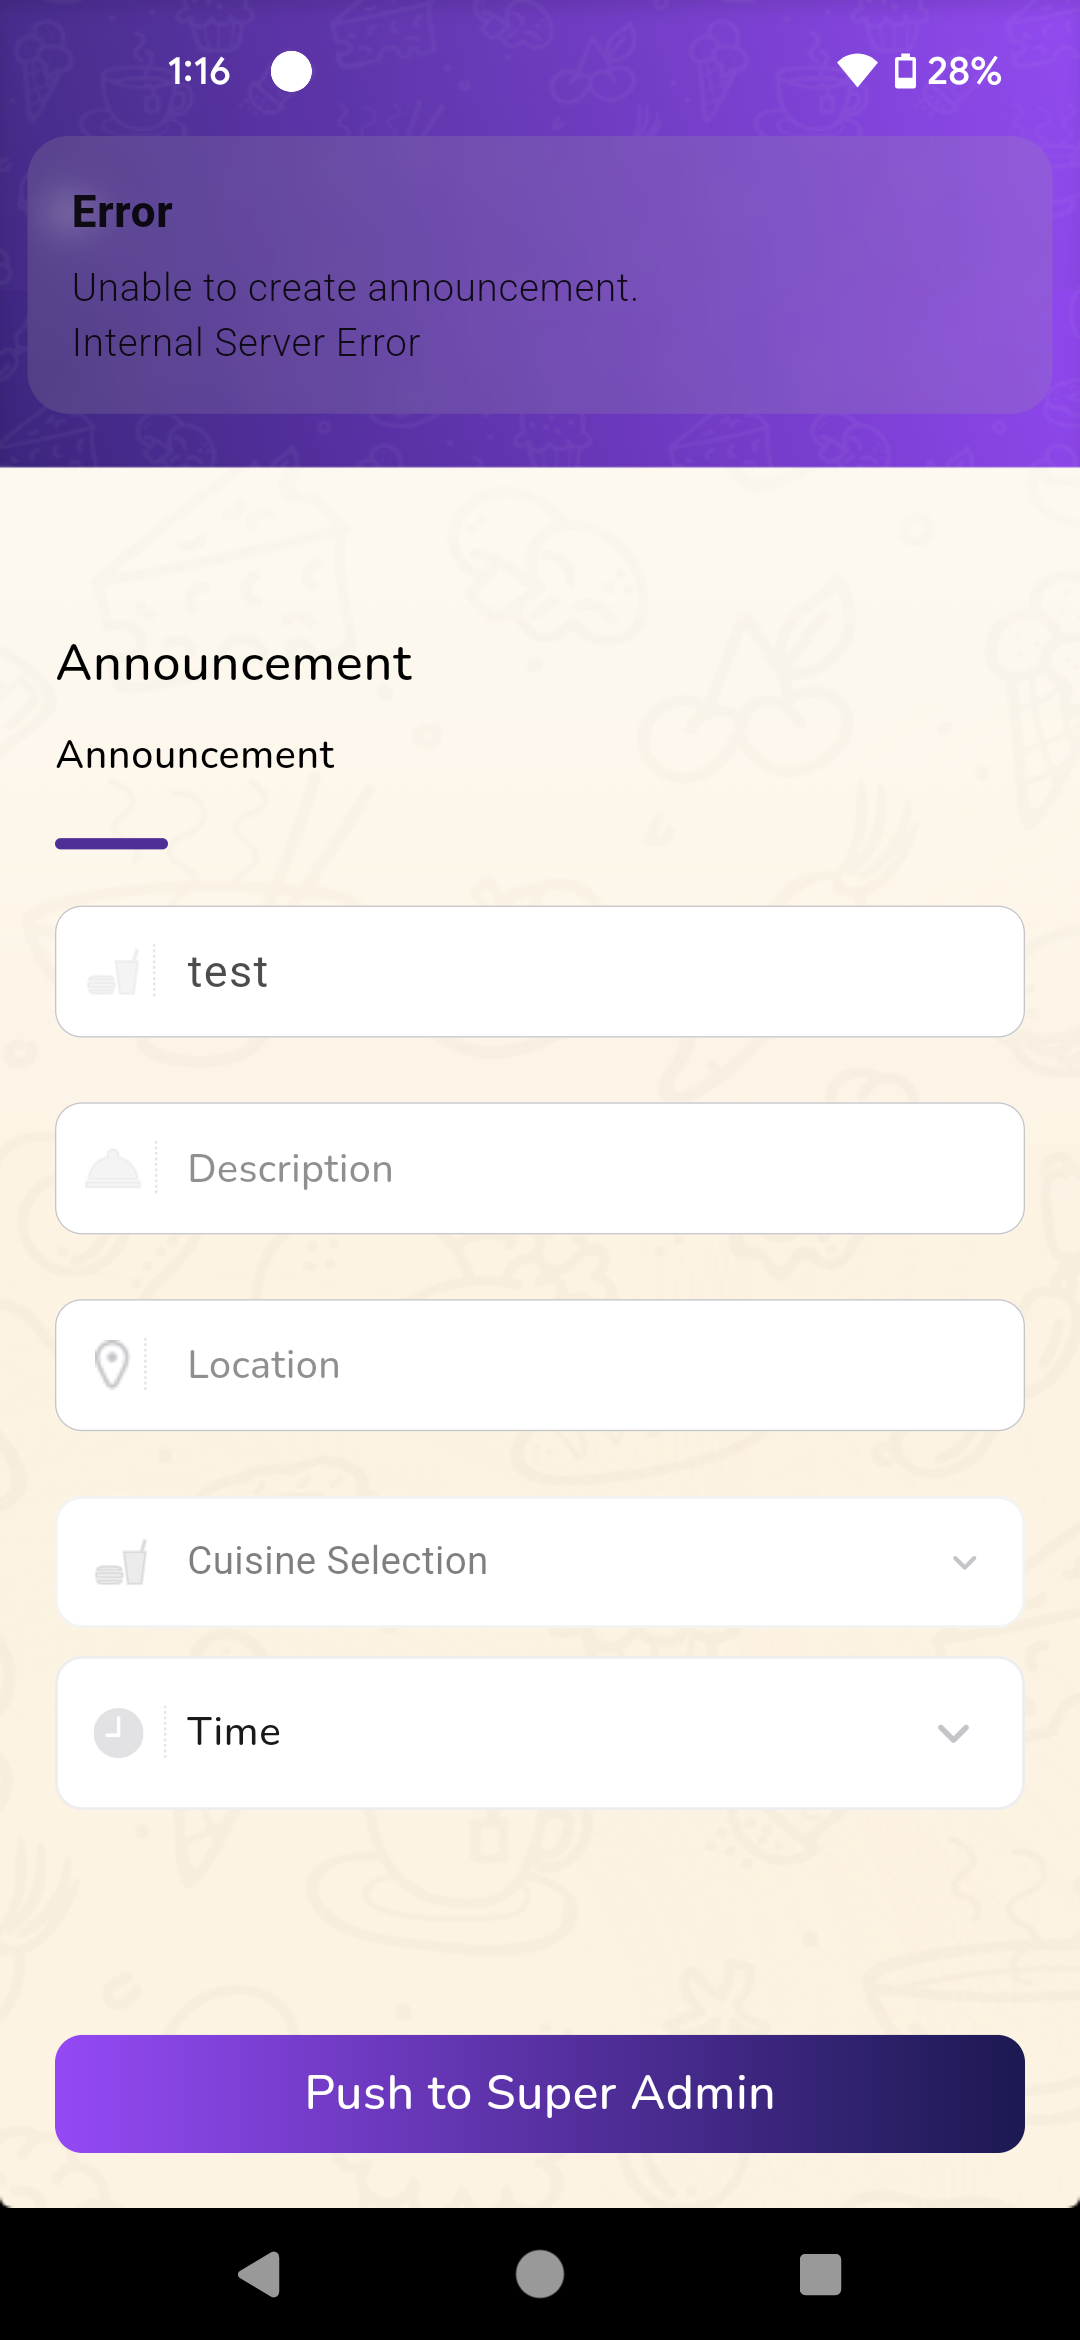The image size is (1080, 2340).
Task: Tap the food icon beside Cuisine Selection
Action: (121, 1562)
